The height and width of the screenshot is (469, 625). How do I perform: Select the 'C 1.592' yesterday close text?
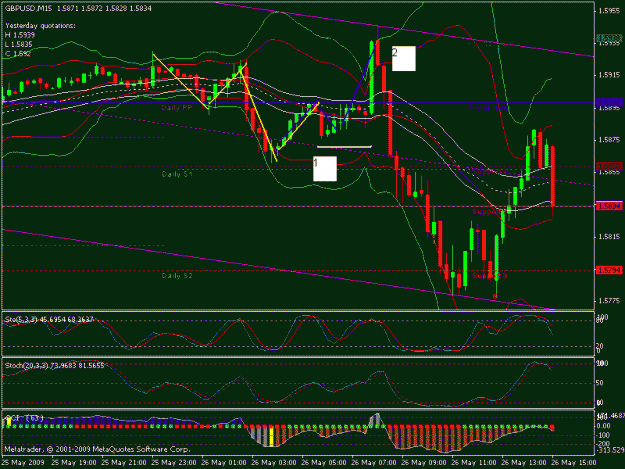[18, 54]
